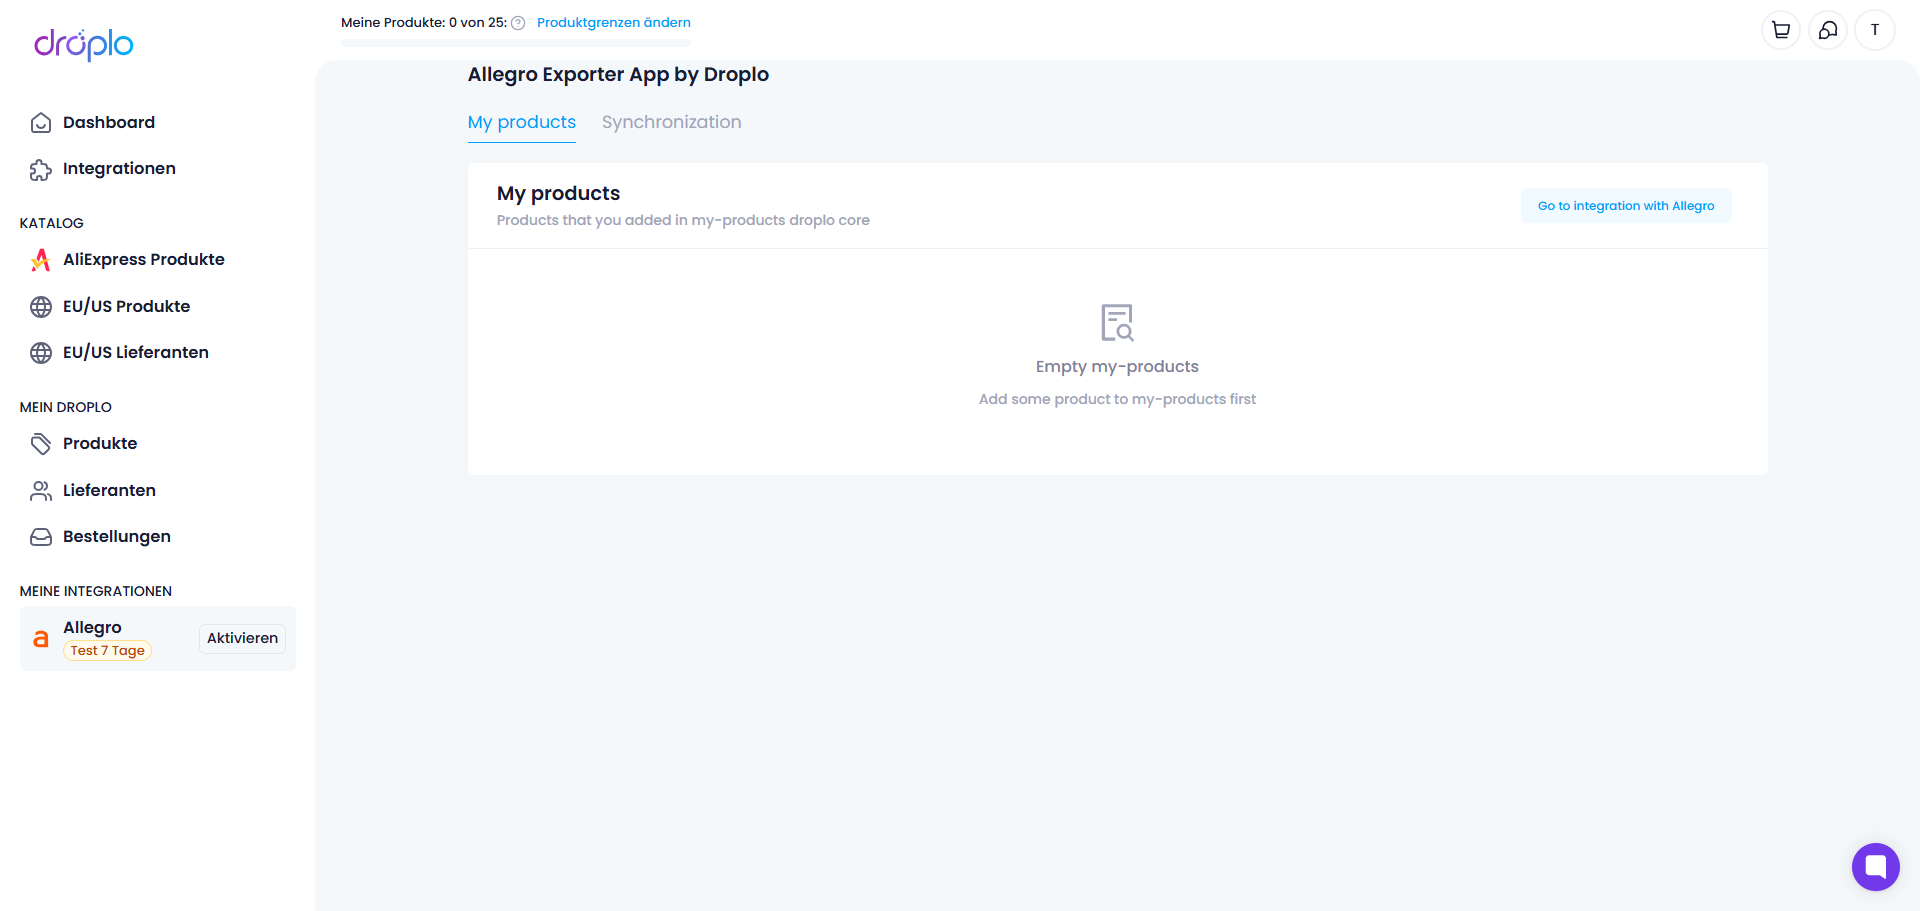This screenshot has height=911, width=1920.
Task: Click the AliExpress logo icon
Action: click(x=41, y=260)
